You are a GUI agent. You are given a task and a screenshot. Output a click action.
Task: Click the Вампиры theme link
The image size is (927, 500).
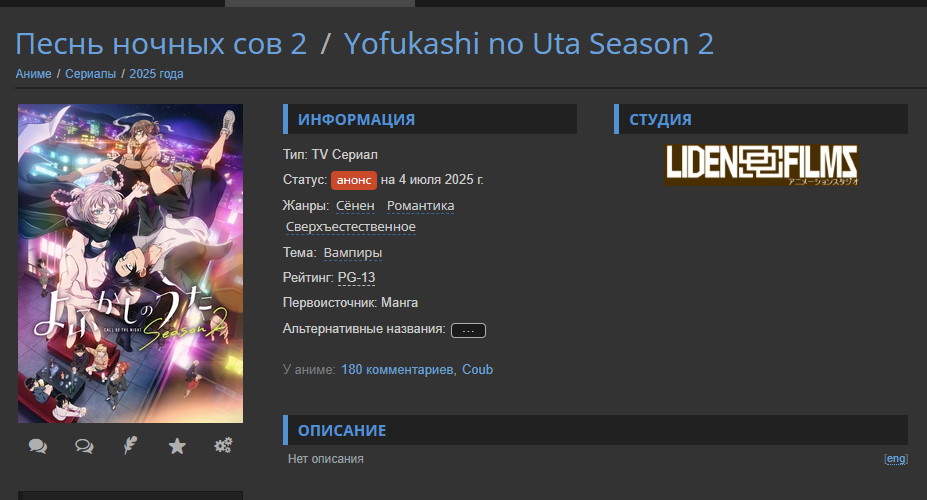click(x=352, y=253)
